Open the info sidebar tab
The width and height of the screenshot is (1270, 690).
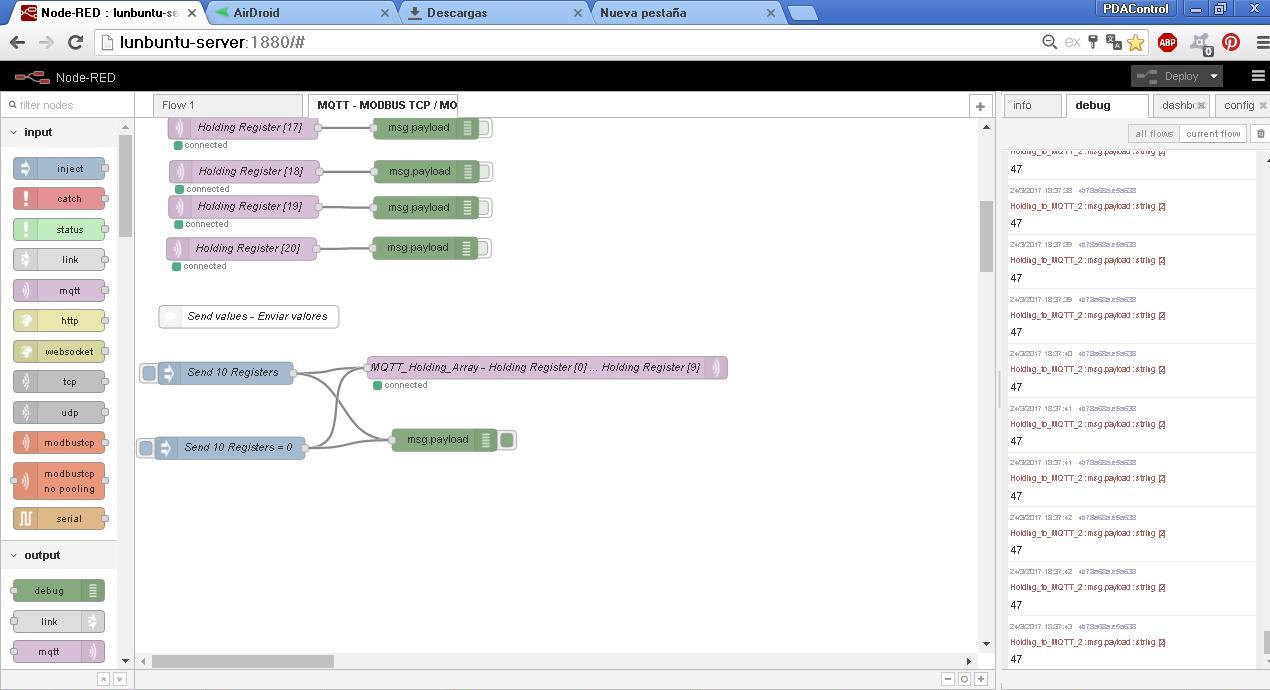[1033, 105]
